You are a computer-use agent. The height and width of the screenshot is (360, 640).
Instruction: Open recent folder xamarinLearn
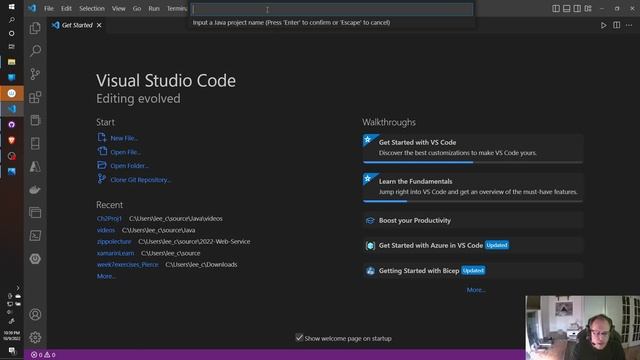click(116, 253)
